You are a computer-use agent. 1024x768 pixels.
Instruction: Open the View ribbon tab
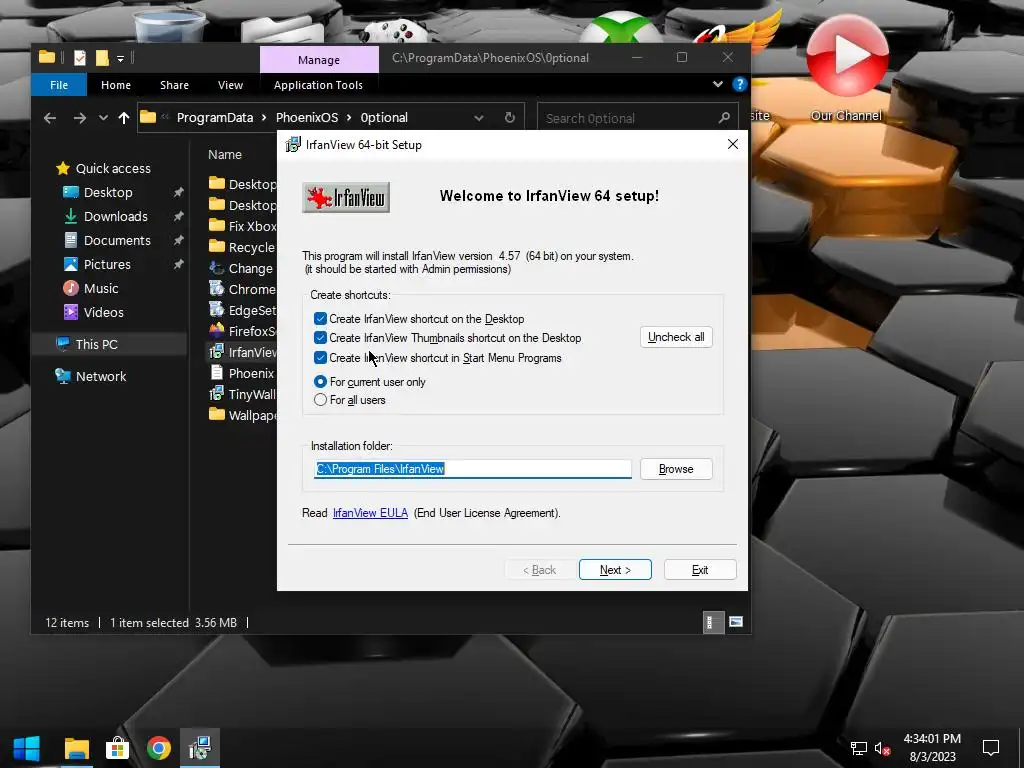(x=231, y=85)
